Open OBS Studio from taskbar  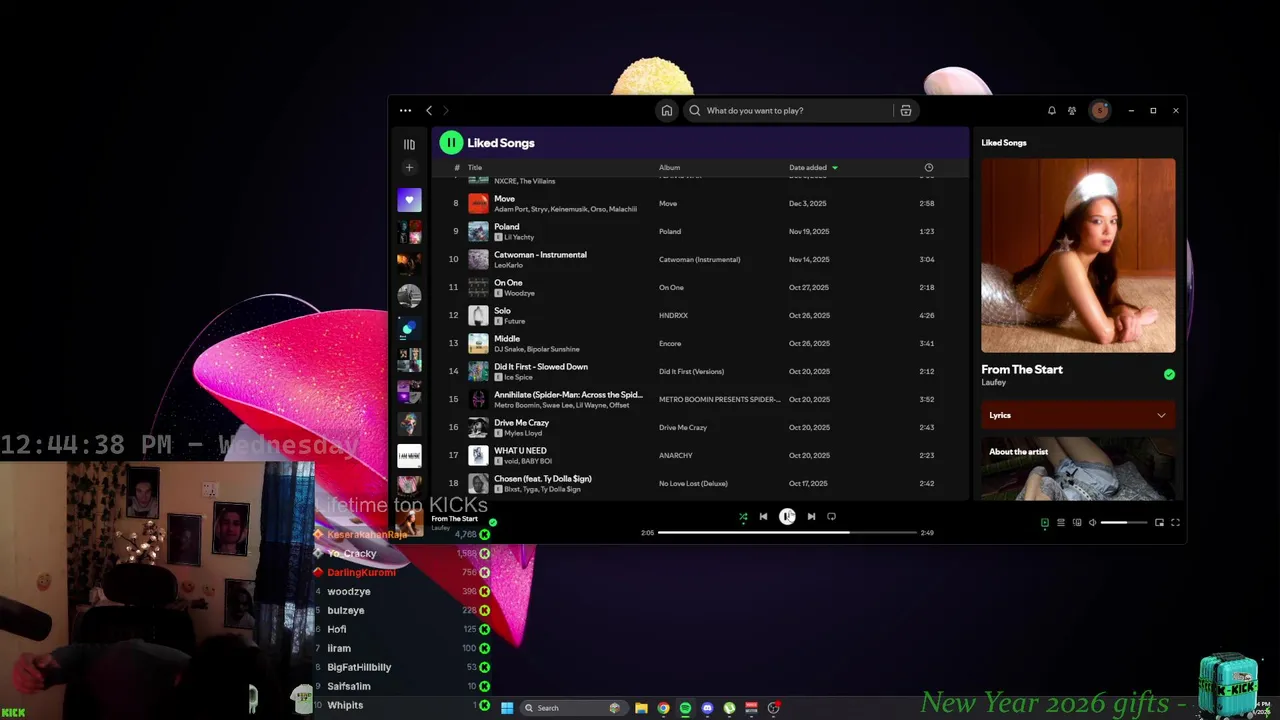pos(773,708)
